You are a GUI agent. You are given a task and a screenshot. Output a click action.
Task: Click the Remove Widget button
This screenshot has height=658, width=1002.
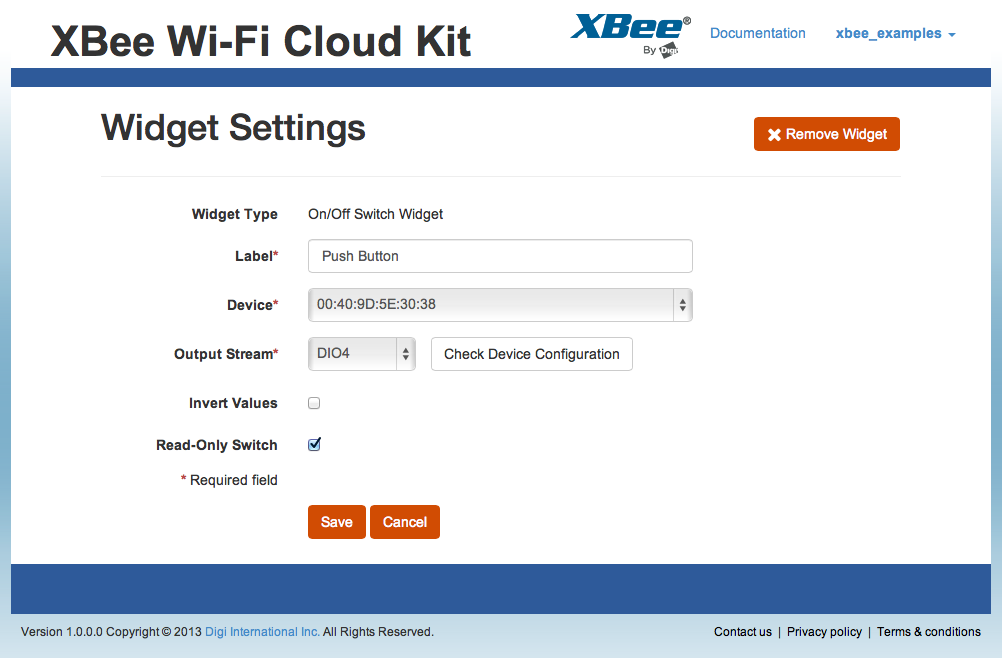coord(826,134)
